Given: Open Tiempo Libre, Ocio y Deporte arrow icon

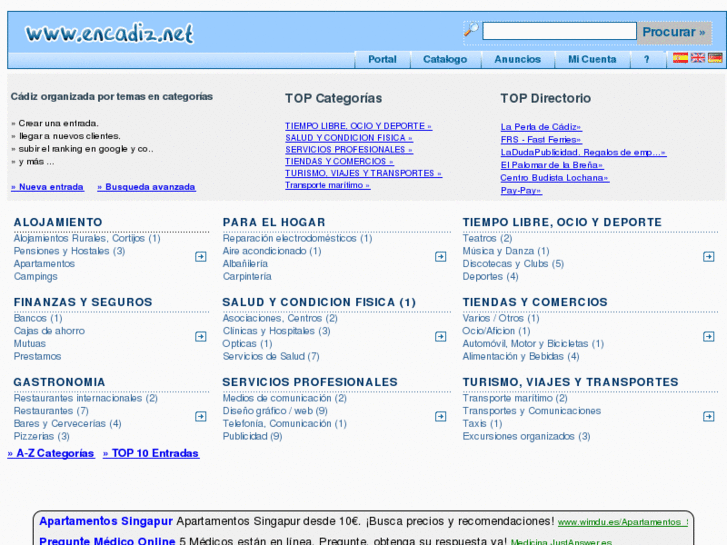Looking at the screenshot, I should click(708, 256).
